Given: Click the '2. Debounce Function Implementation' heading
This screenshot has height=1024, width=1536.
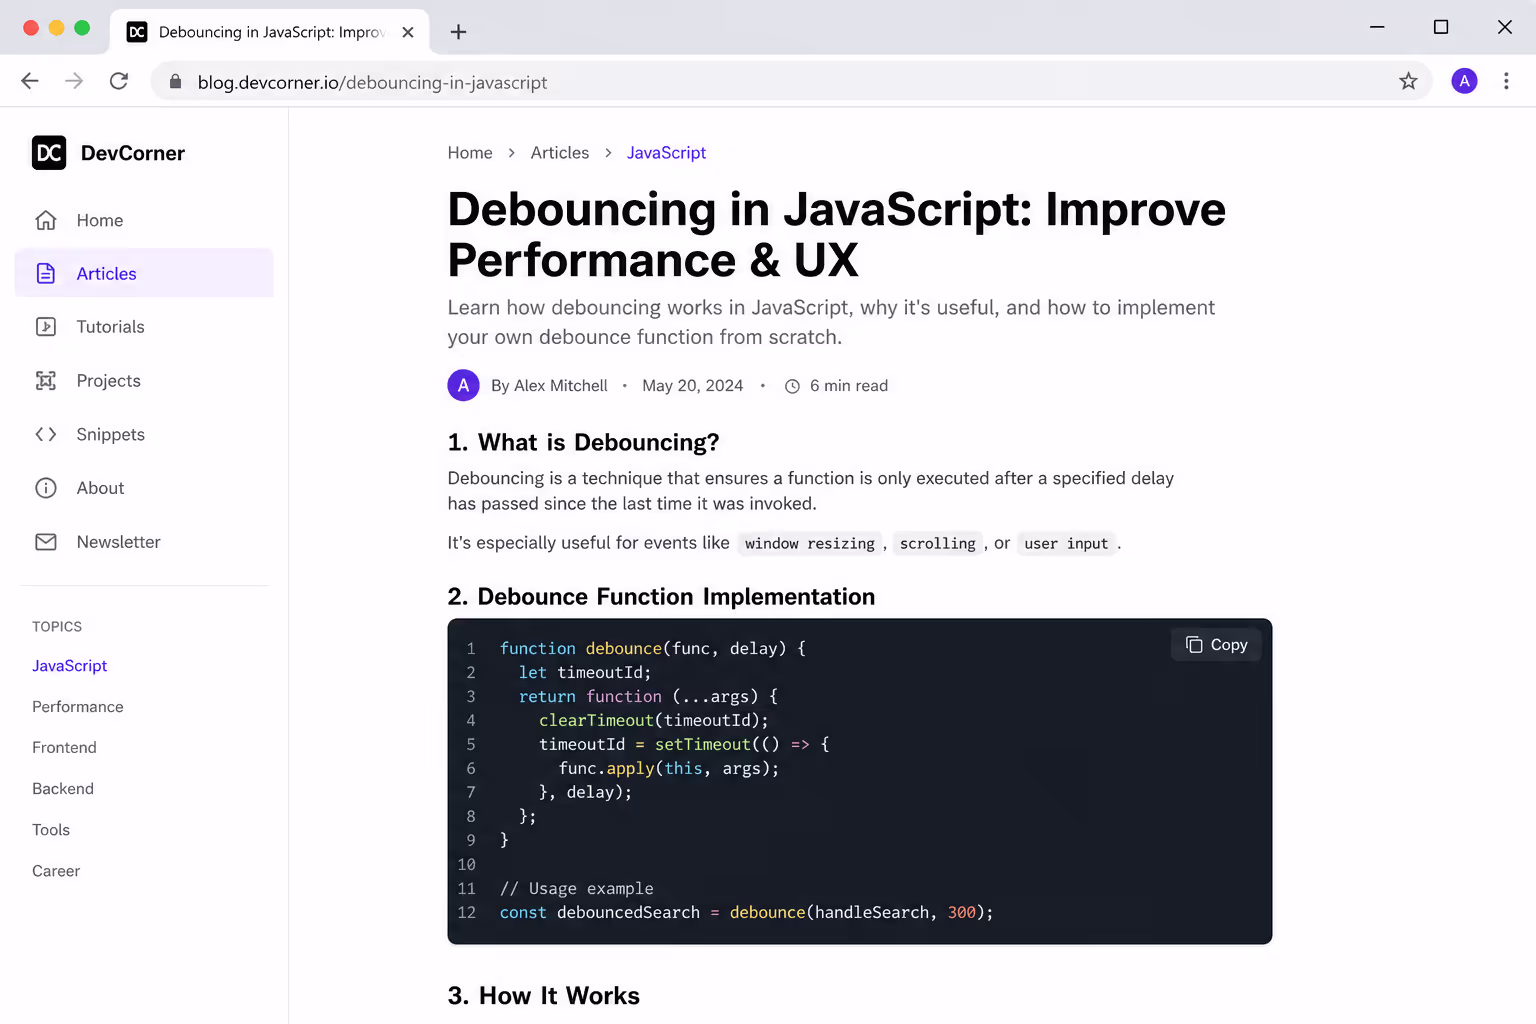Looking at the screenshot, I should [x=661, y=597].
